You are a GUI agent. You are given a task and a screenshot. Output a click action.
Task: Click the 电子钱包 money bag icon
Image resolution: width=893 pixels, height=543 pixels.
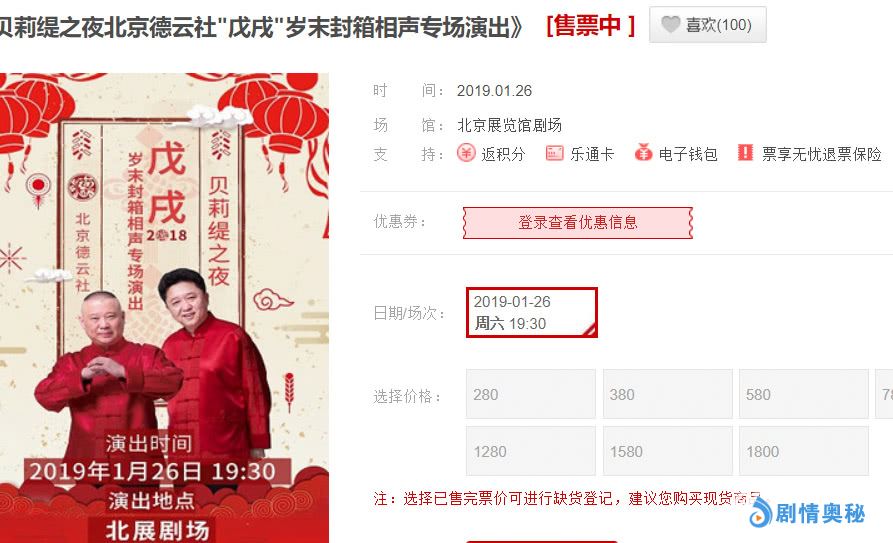(643, 153)
